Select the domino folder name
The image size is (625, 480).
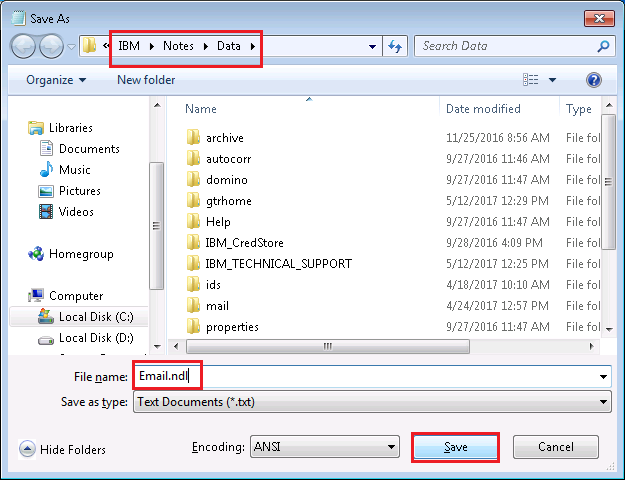pos(227,180)
